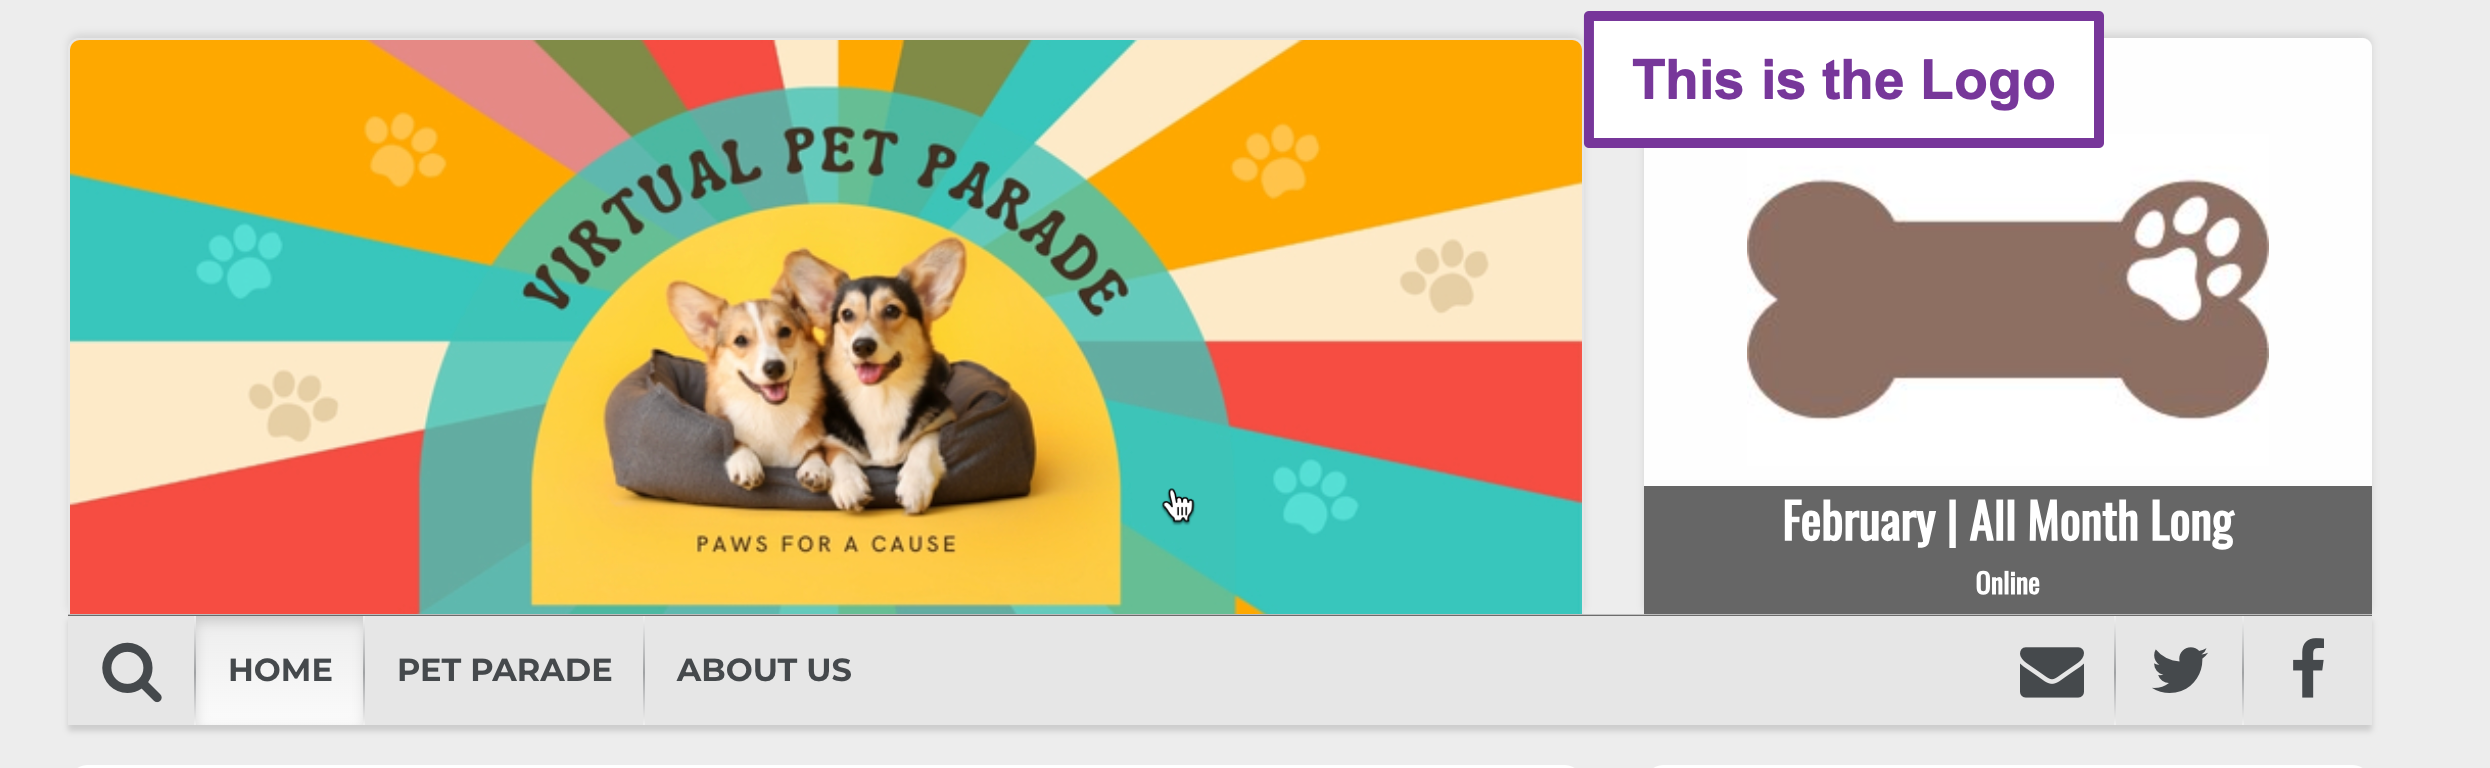The height and width of the screenshot is (768, 2490).
Task: Select the 'This is the Logo' annotation box
Action: click(1843, 80)
